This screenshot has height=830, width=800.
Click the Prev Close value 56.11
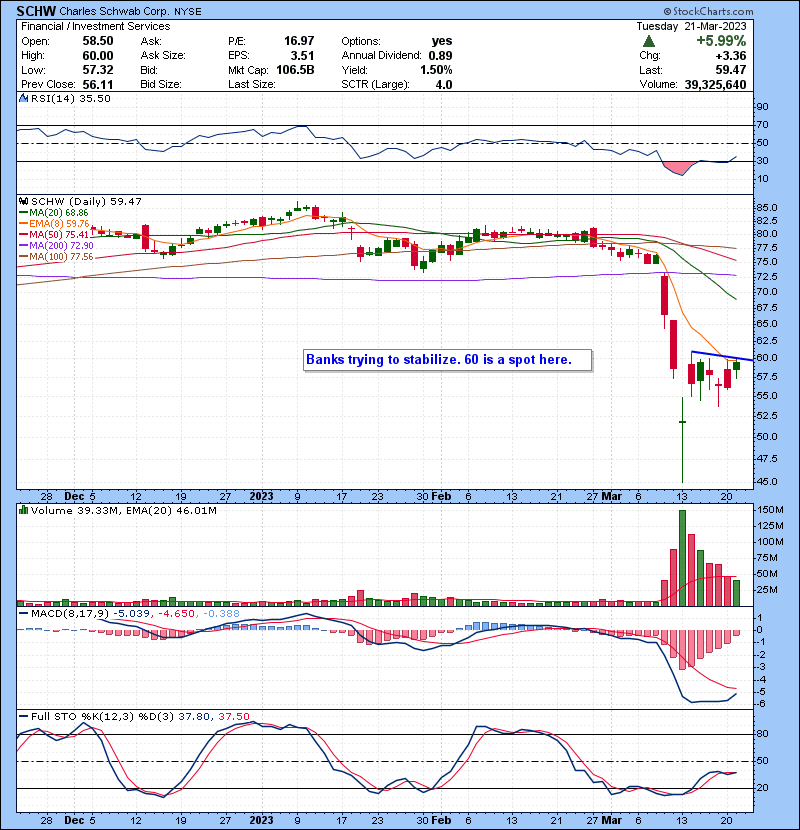[x=98, y=84]
